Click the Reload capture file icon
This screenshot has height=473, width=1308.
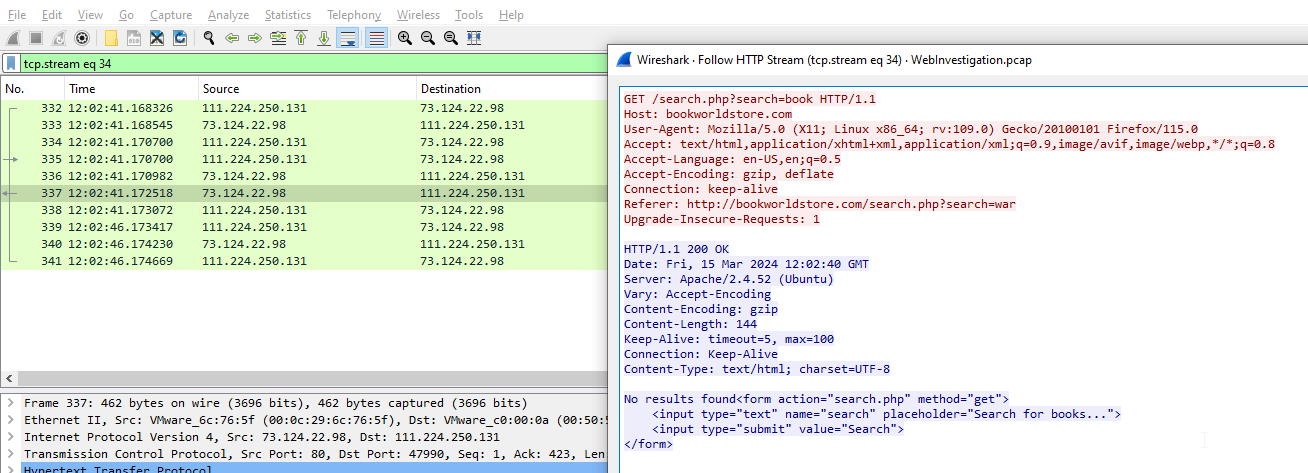pyautogui.click(x=180, y=38)
